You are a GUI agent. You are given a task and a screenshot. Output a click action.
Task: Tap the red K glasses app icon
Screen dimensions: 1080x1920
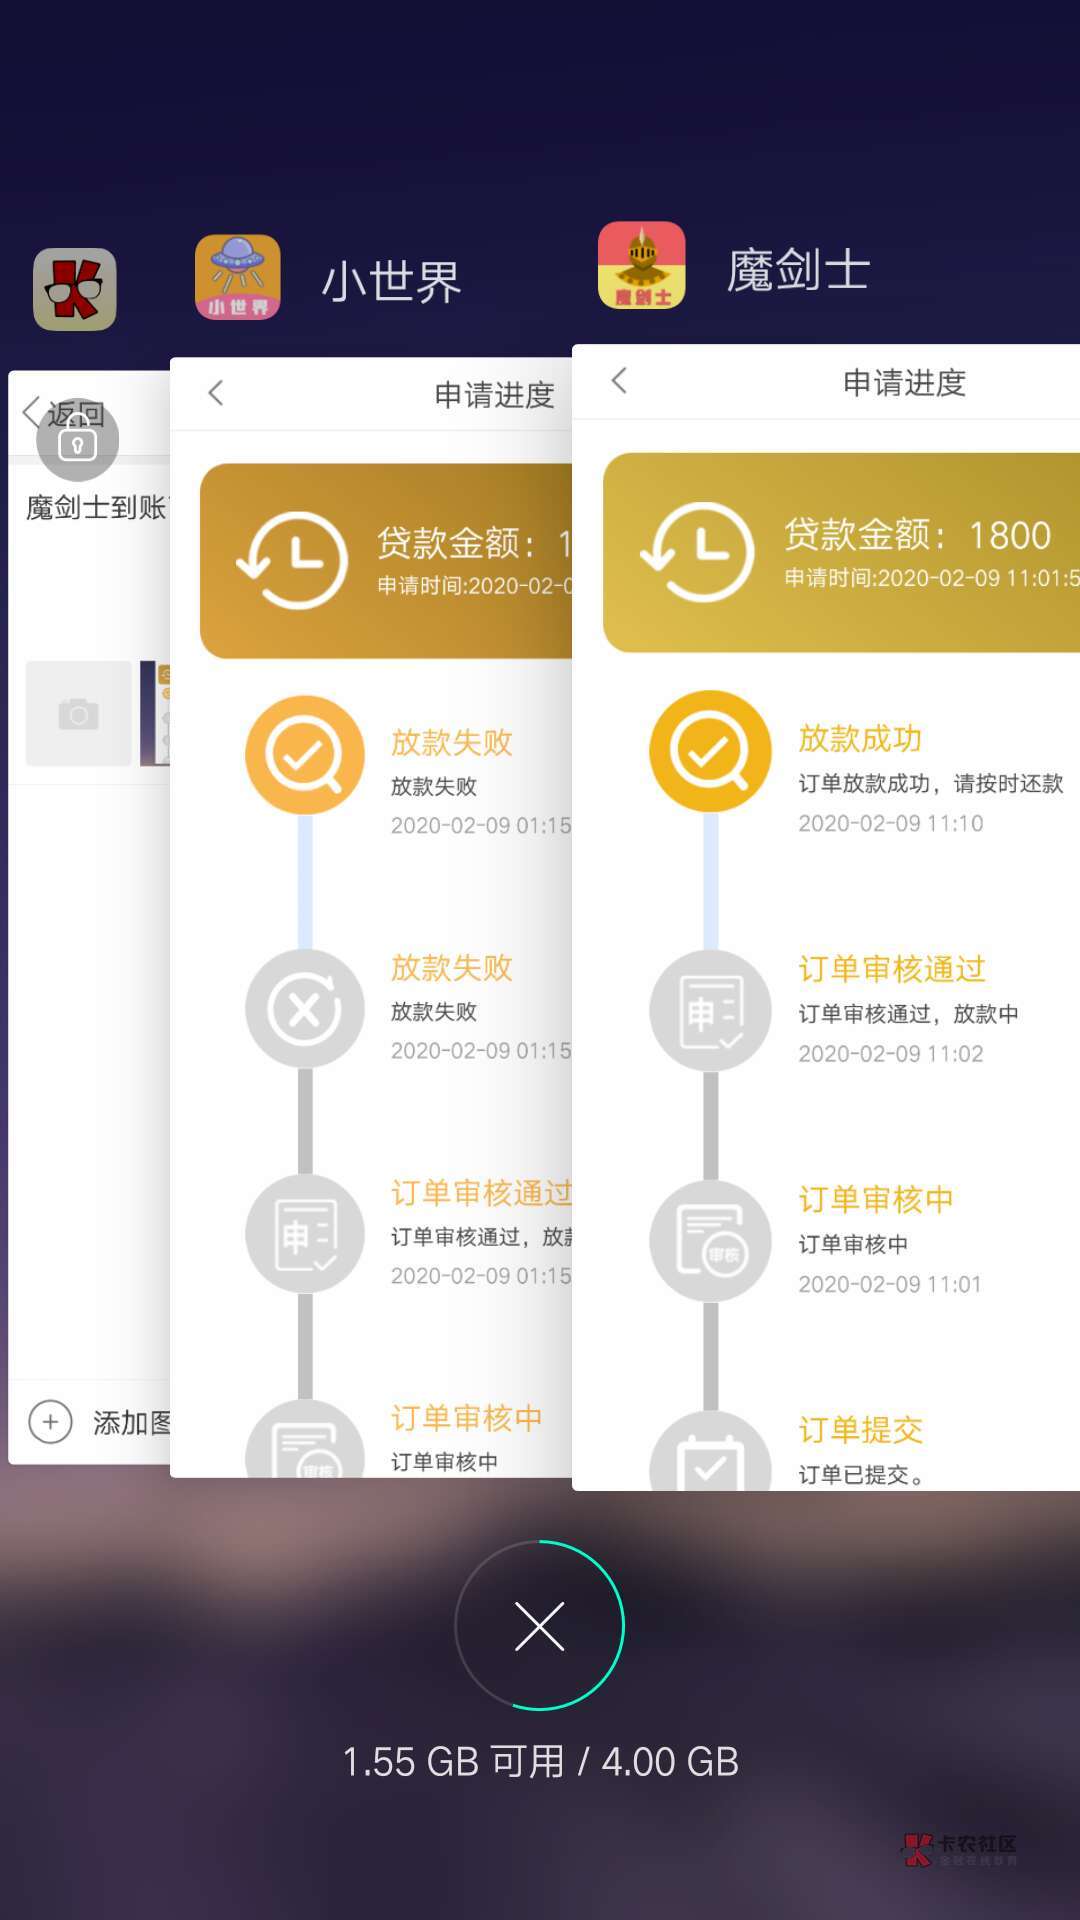click(75, 289)
